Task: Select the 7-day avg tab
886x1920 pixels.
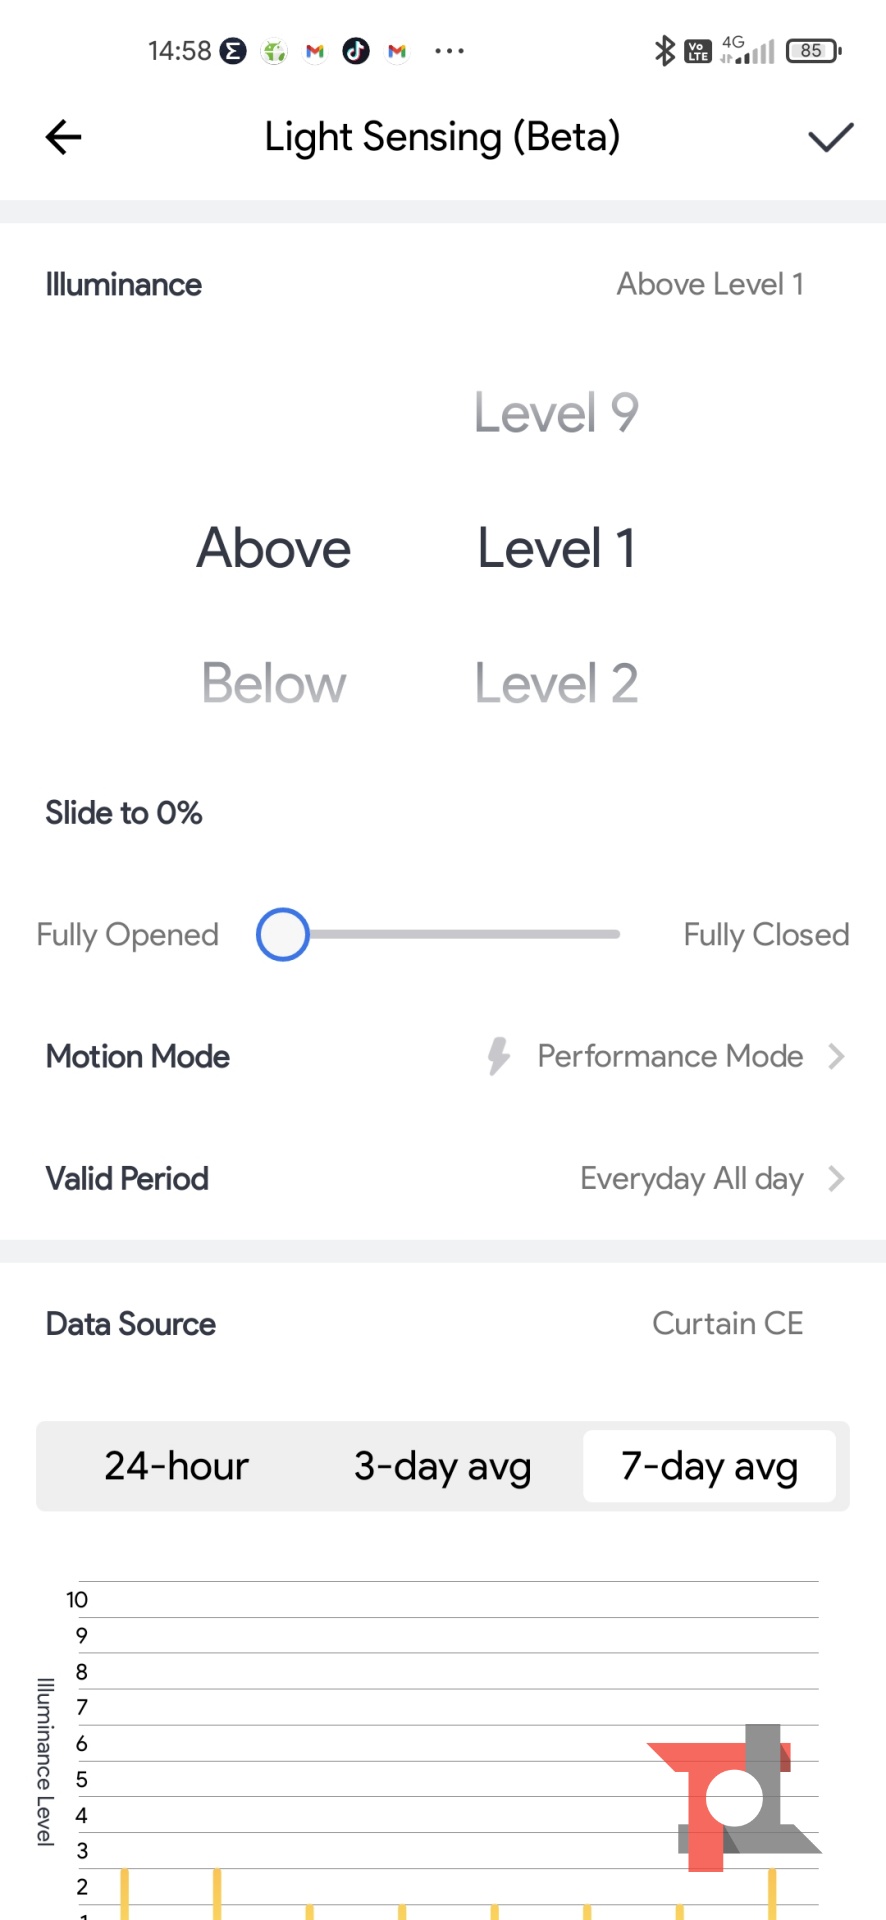Action: click(709, 1466)
